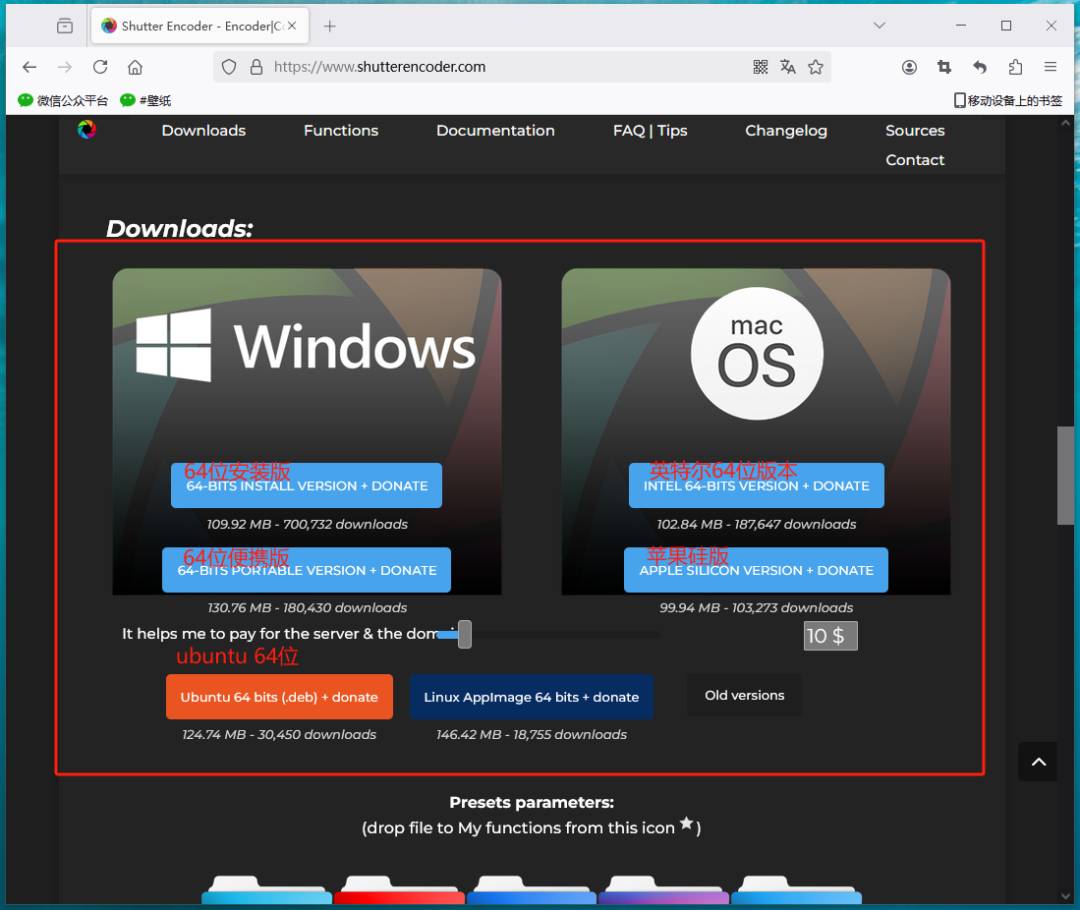Click the forward navigation arrow
1080x910 pixels.
[65, 67]
